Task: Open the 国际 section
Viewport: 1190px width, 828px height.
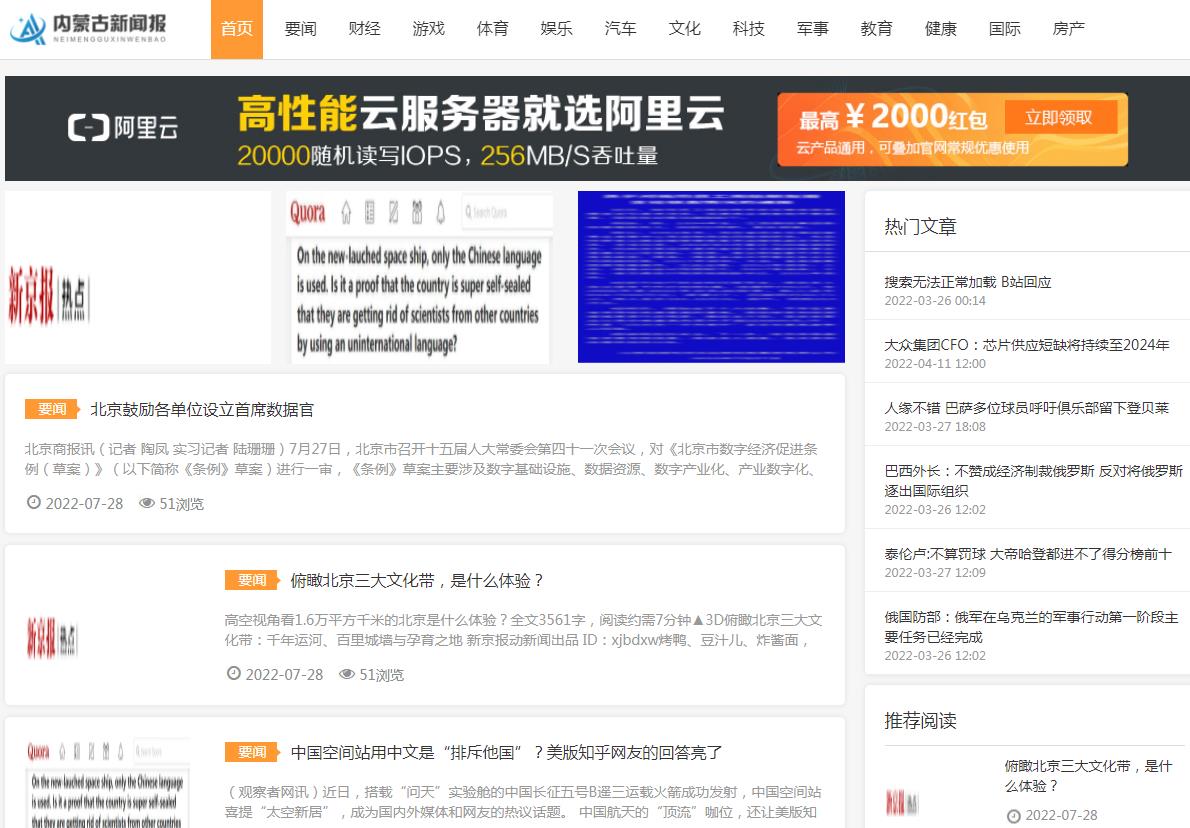Action: click(x=1005, y=29)
